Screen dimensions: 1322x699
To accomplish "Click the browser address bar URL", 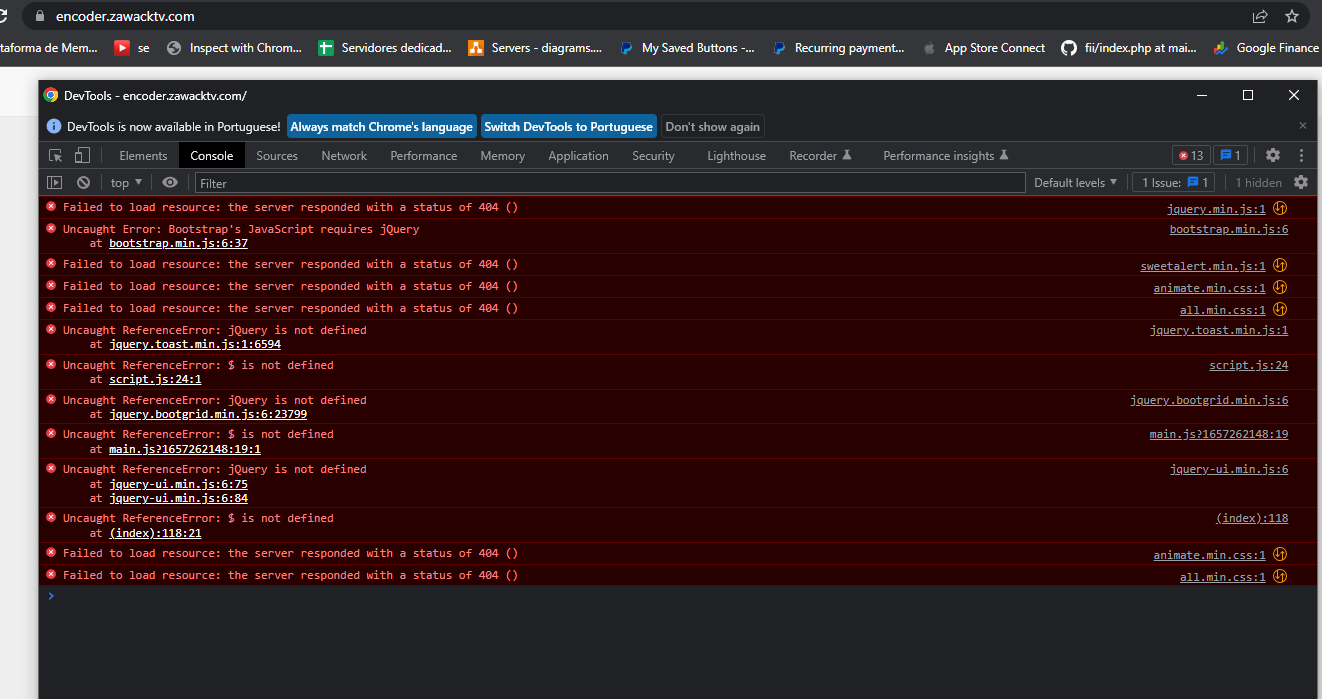I will 126,16.
